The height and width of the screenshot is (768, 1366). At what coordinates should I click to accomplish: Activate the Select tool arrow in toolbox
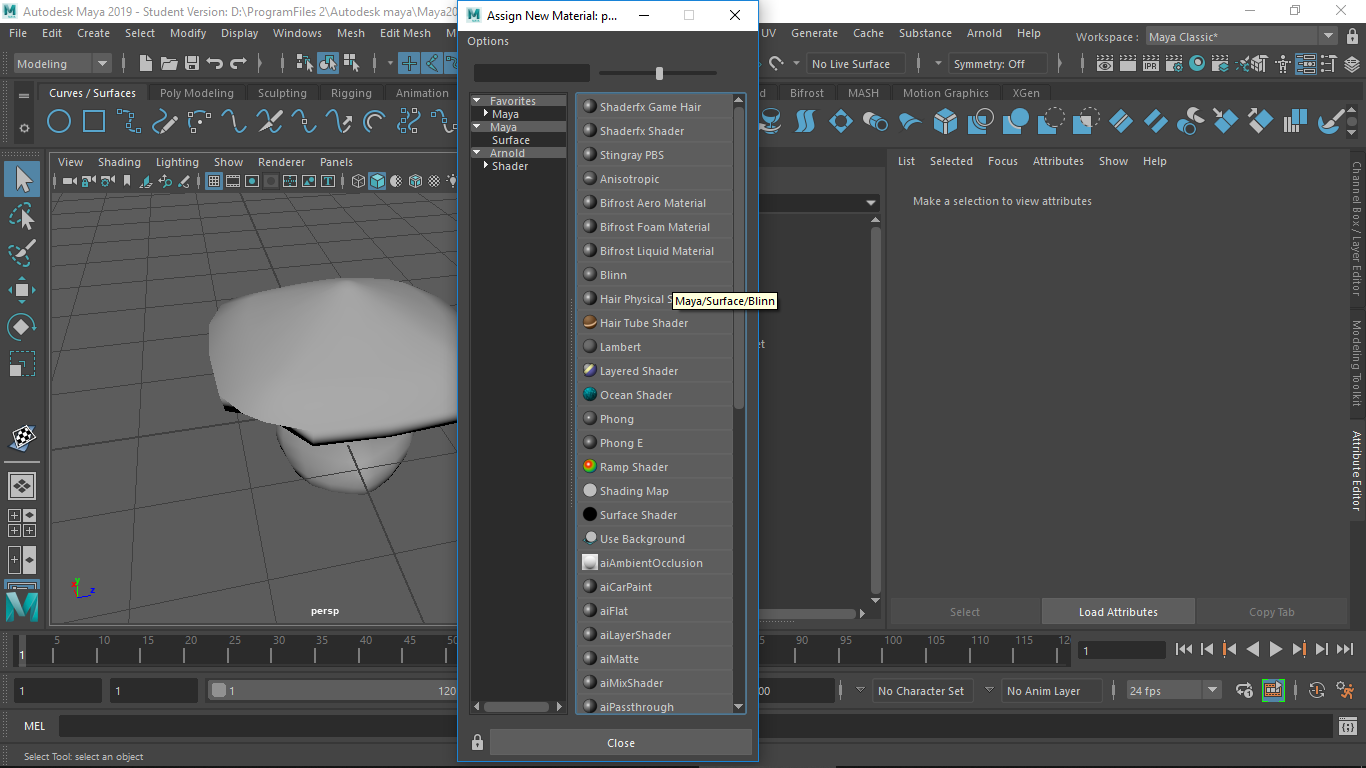click(22, 179)
